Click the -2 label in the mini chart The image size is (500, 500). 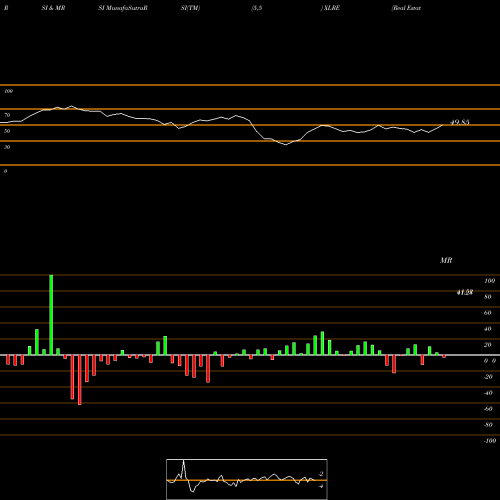point(321,474)
